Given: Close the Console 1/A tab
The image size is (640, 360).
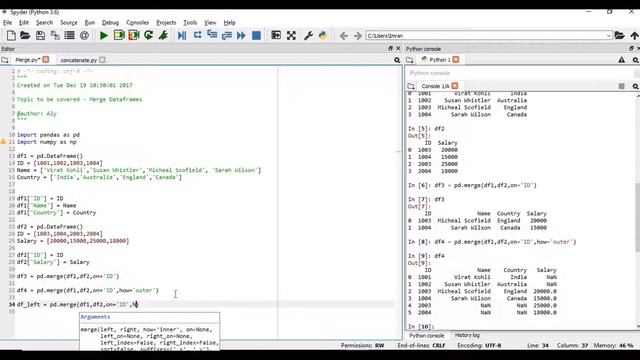Looking at the screenshot, I should tap(455, 86).
